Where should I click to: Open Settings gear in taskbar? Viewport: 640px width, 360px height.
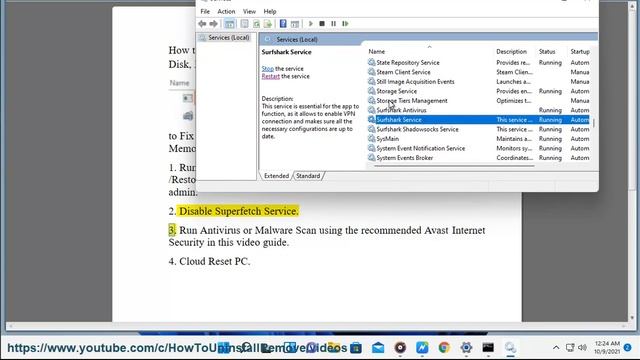(x=466, y=348)
